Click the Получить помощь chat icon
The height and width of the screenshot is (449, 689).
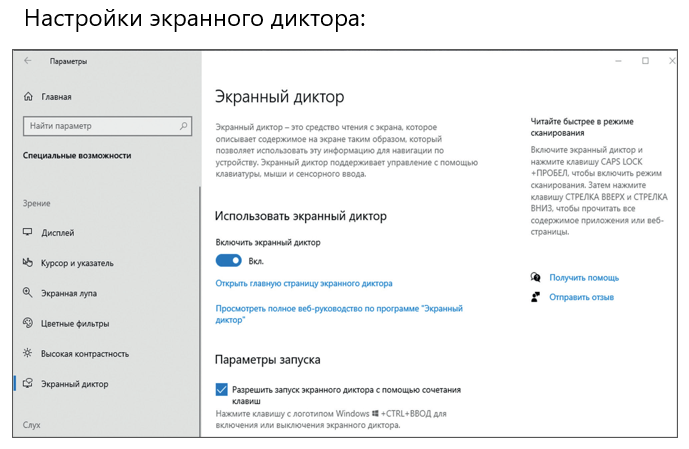click(535, 277)
